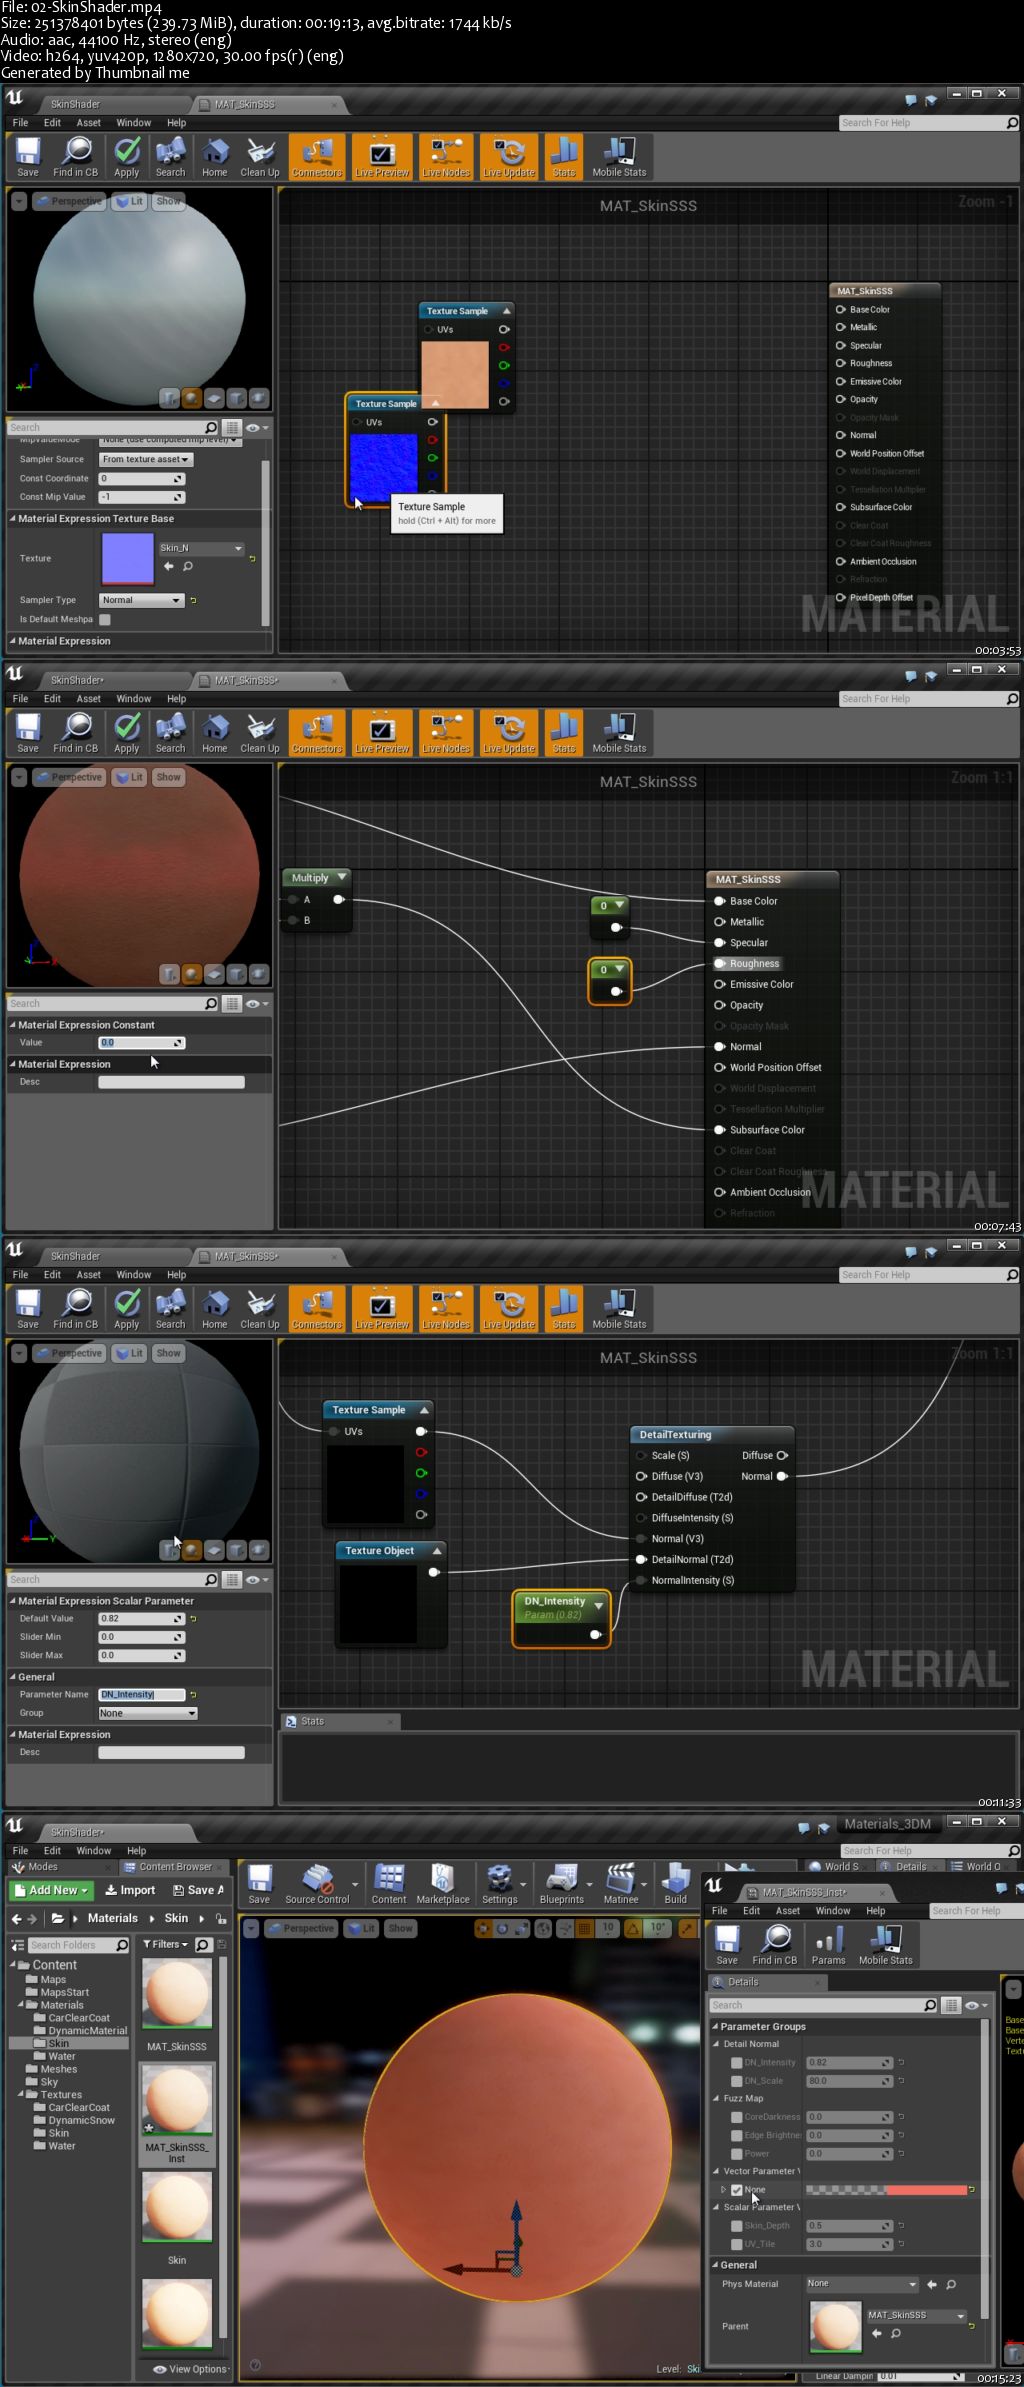Toggle Live Preview in the 00:11:33 frame

pyautogui.click(x=382, y=1309)
